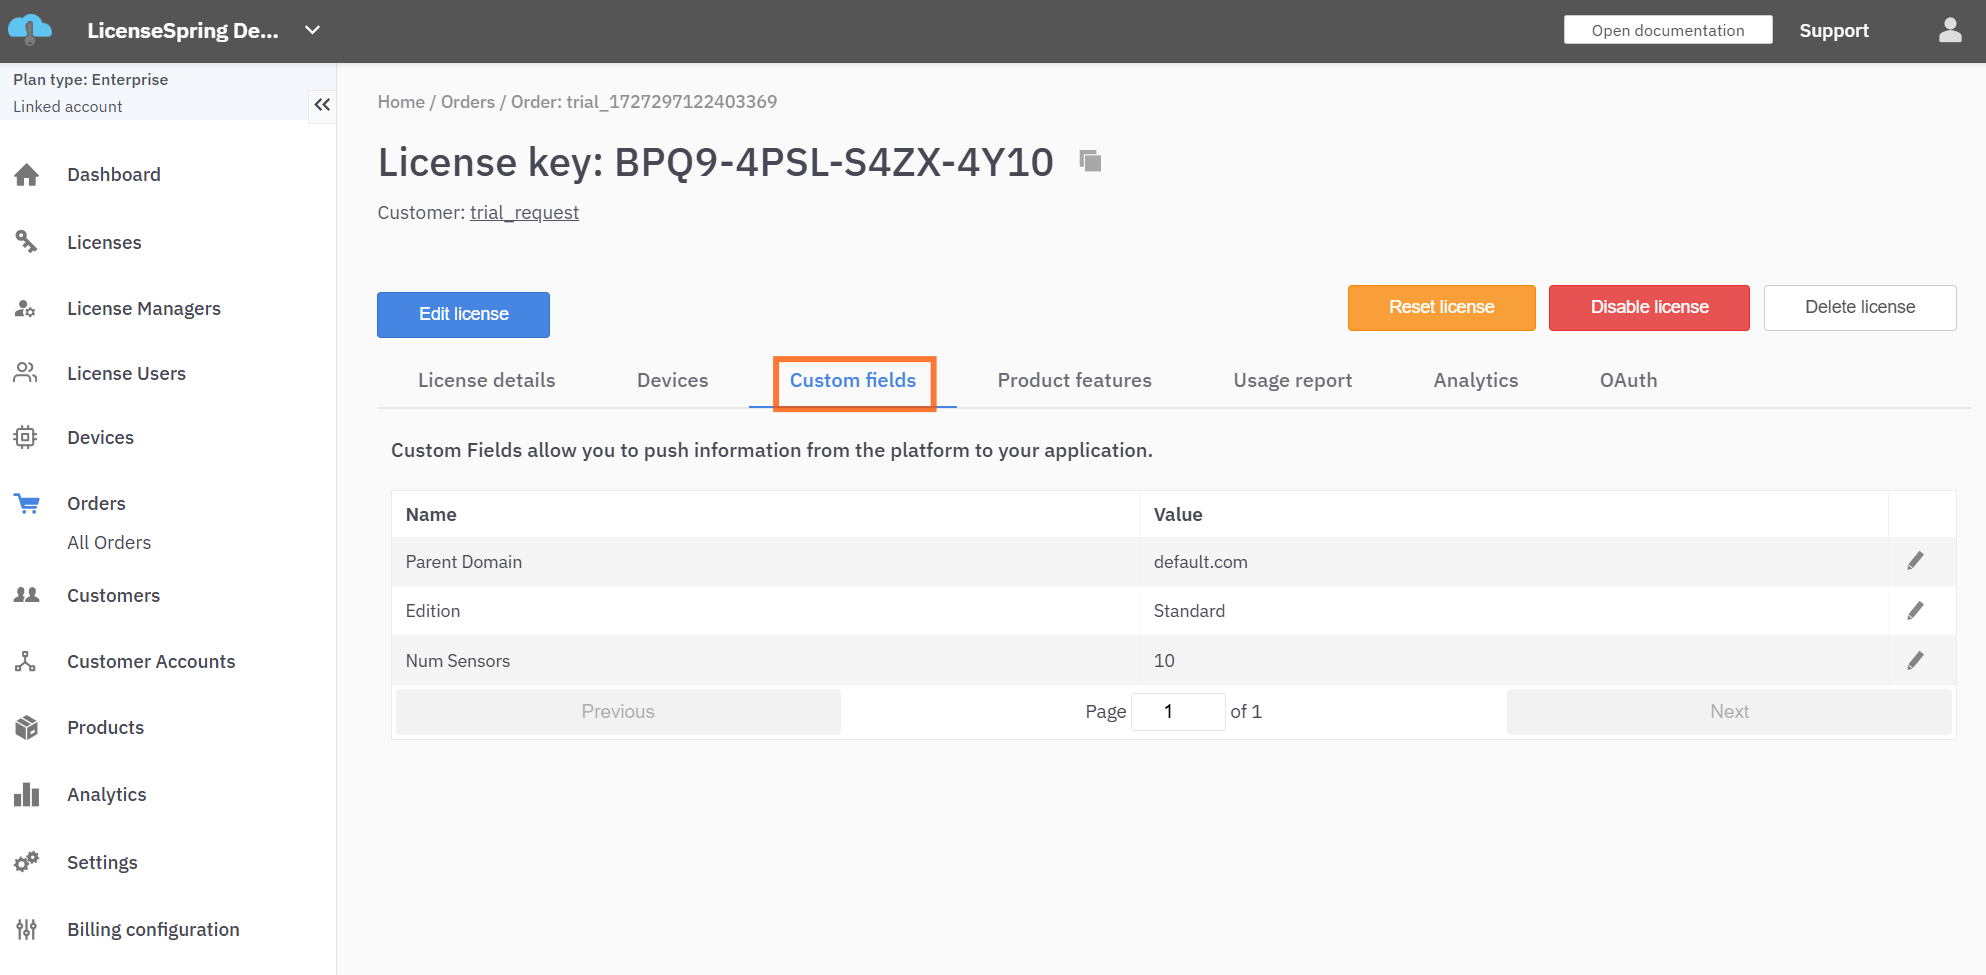The height and width of the screenshot is (975, 1986).
Task: Click the Disable license button
Action: pyautogui.click(x=1648, y=308)
